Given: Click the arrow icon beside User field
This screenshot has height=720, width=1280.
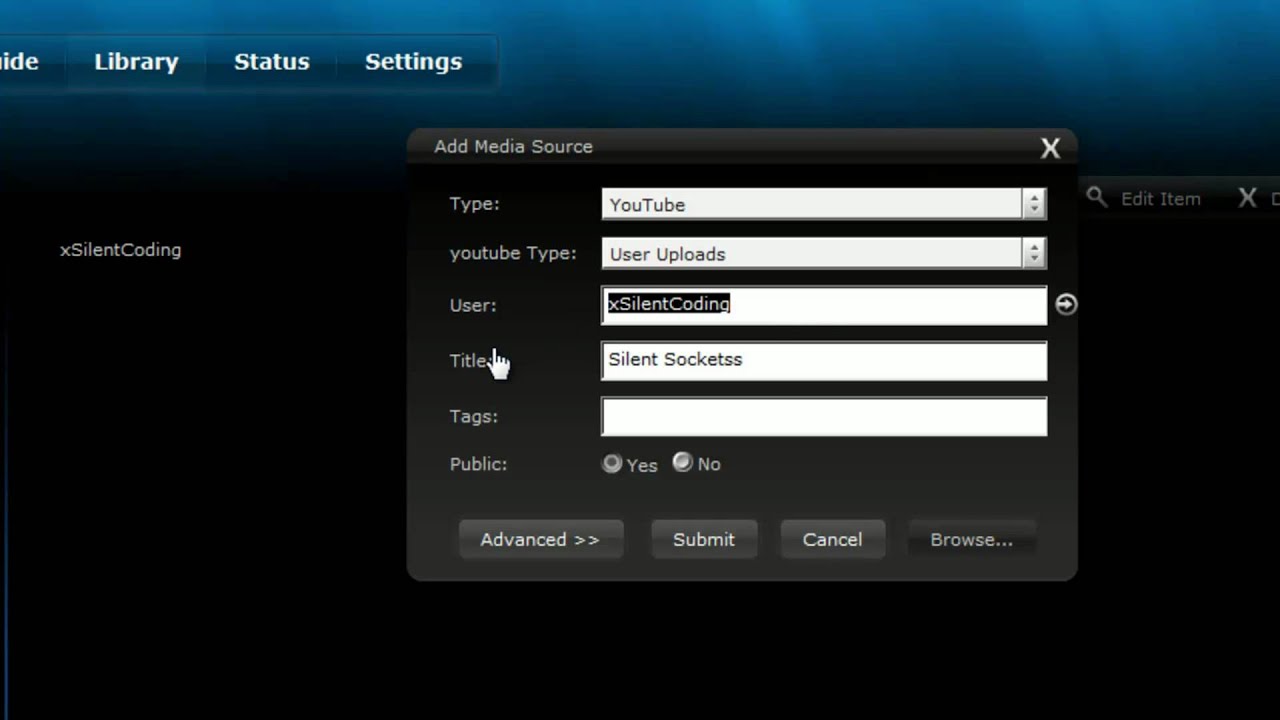Looking at the screenshot, I should coord(1066,304).
